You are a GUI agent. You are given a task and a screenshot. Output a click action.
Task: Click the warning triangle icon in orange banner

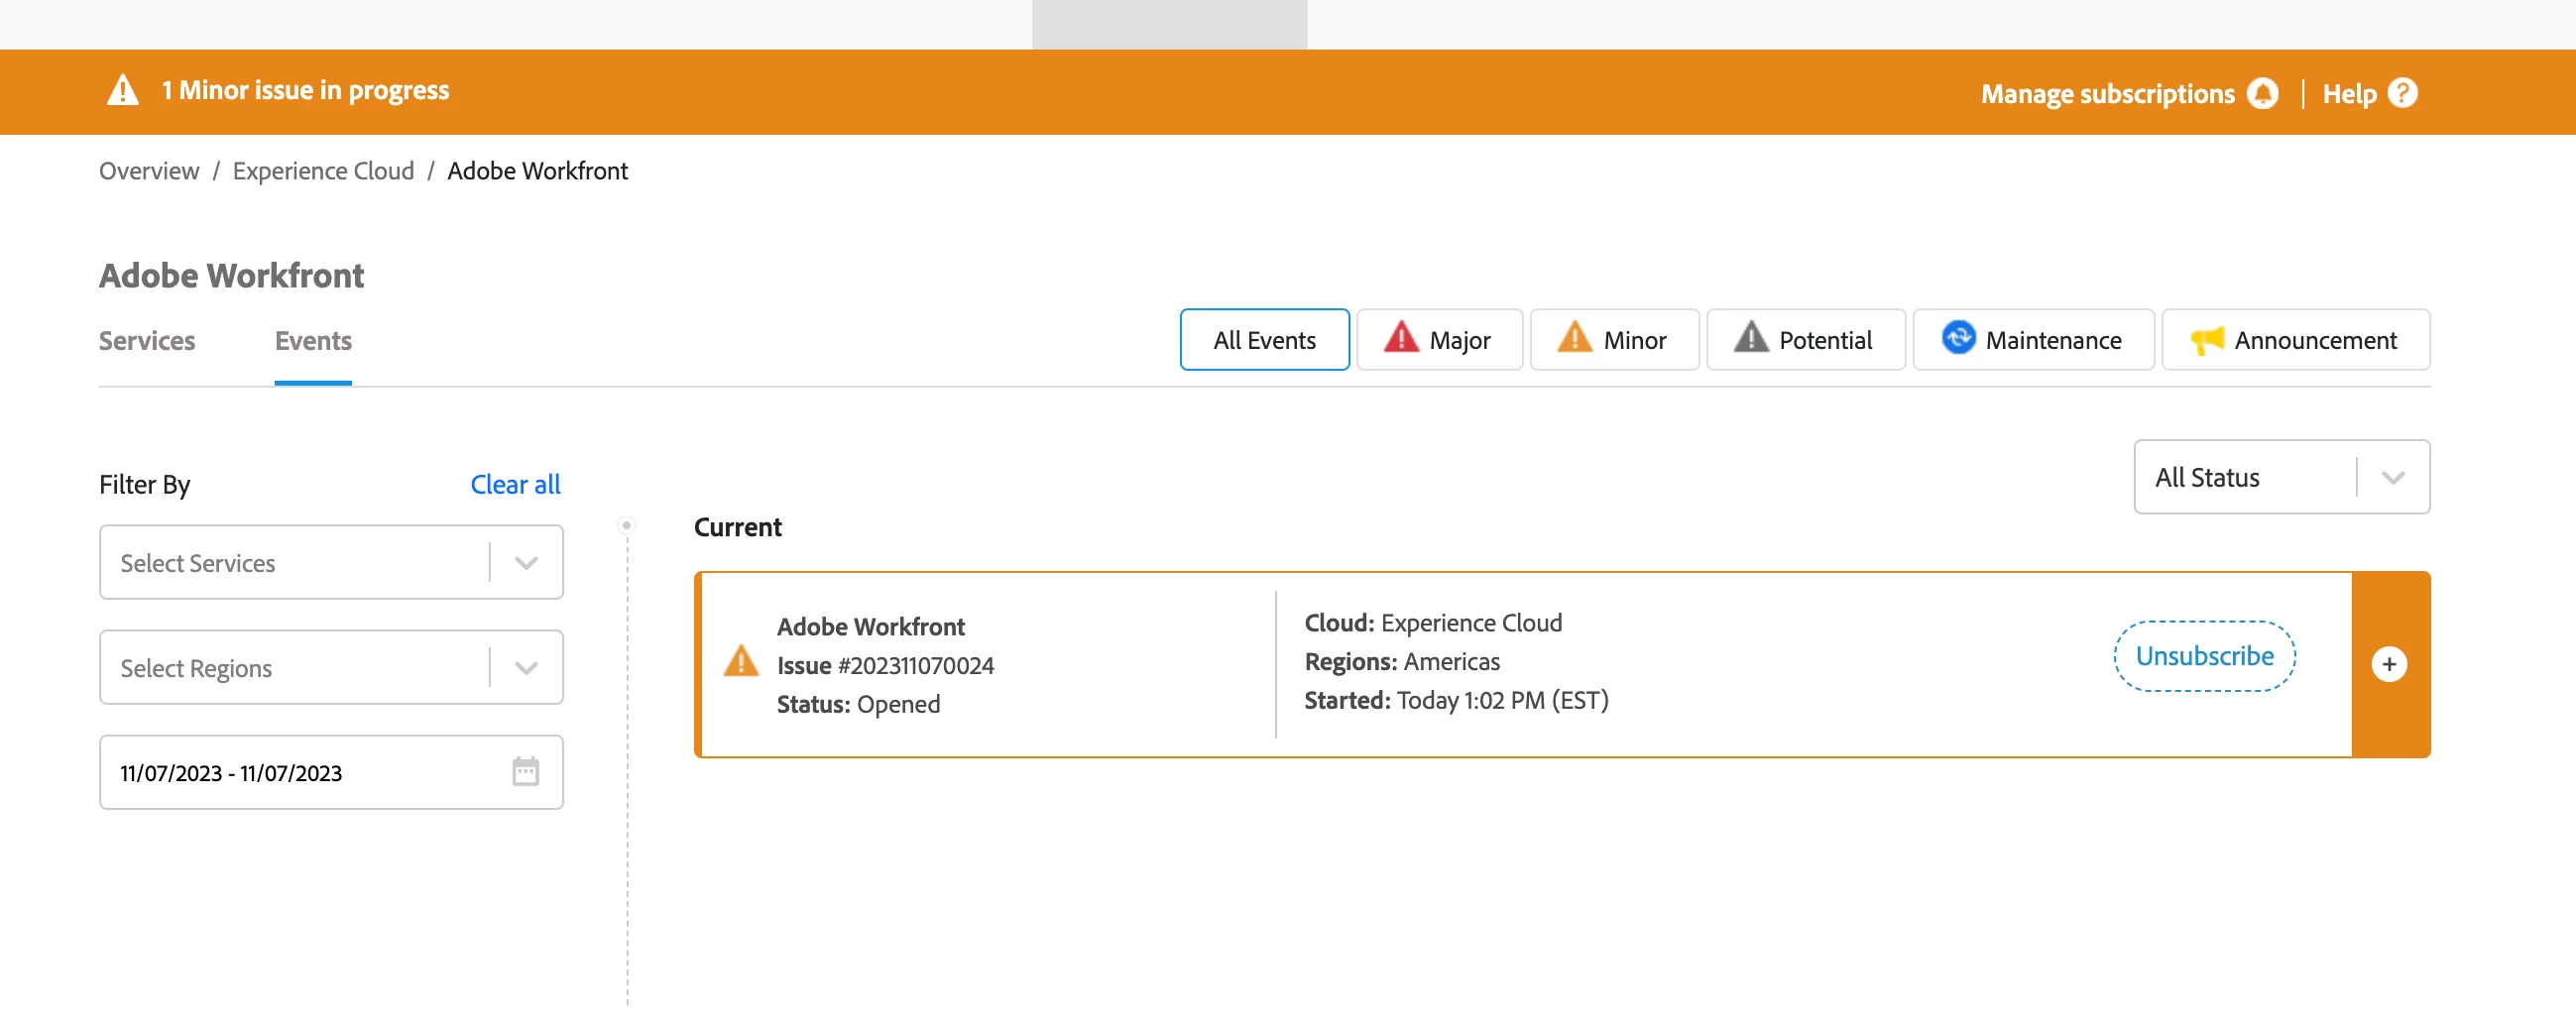click(x=122, y=90)
